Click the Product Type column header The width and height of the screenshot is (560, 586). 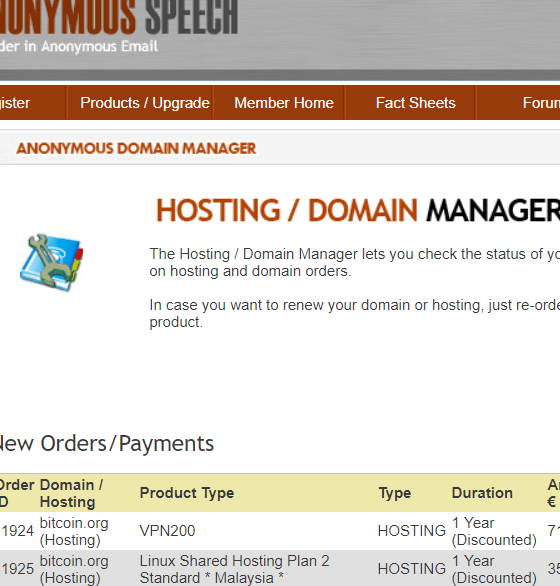pyautogui.click(x=187, y=493)
